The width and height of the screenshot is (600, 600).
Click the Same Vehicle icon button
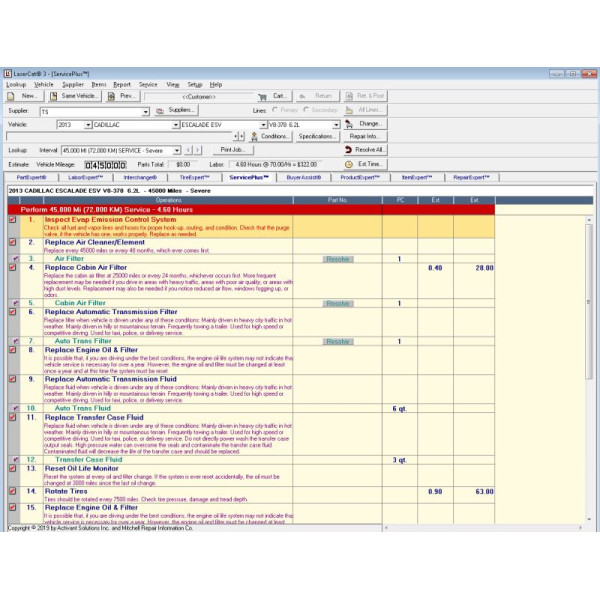[x=54, y=97]
